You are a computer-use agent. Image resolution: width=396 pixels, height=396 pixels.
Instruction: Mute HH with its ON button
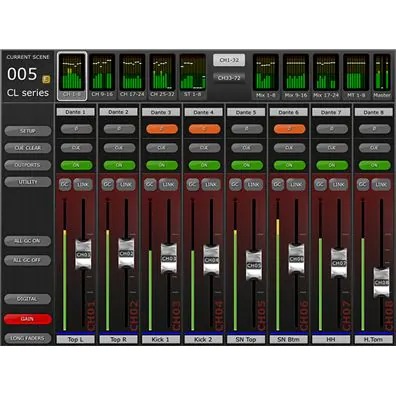tap(332, 165)
